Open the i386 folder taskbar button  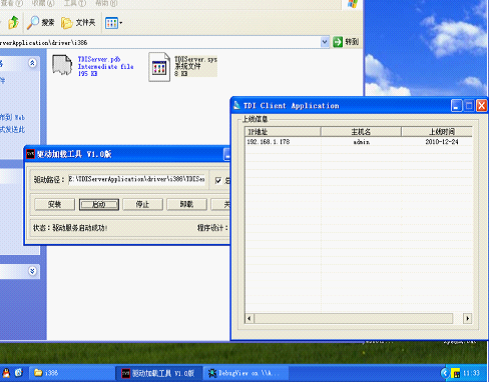pyautogui.click(x=72, y=373)
